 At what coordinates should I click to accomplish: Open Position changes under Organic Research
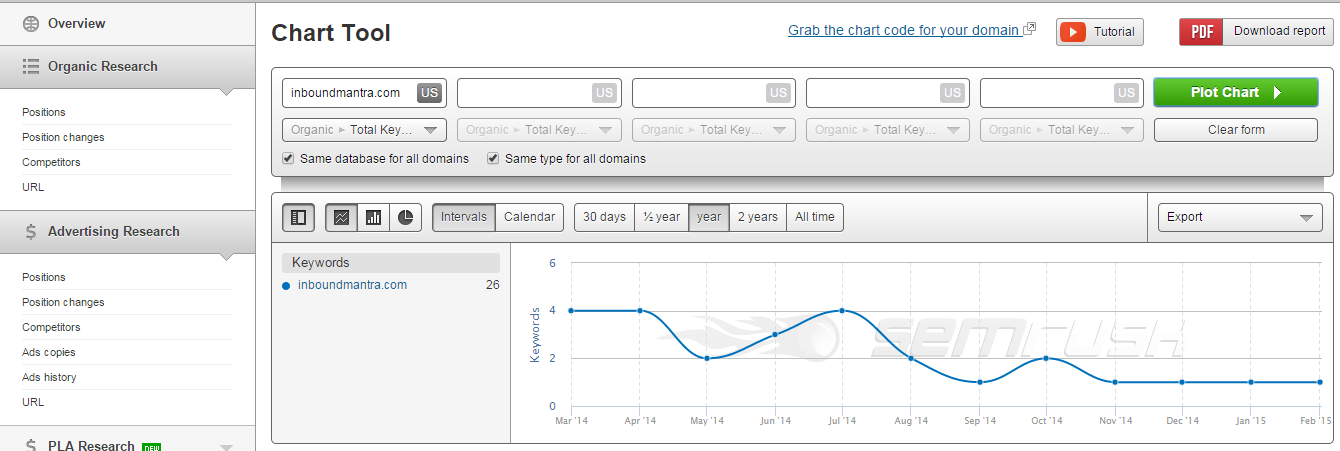(63, 137)
